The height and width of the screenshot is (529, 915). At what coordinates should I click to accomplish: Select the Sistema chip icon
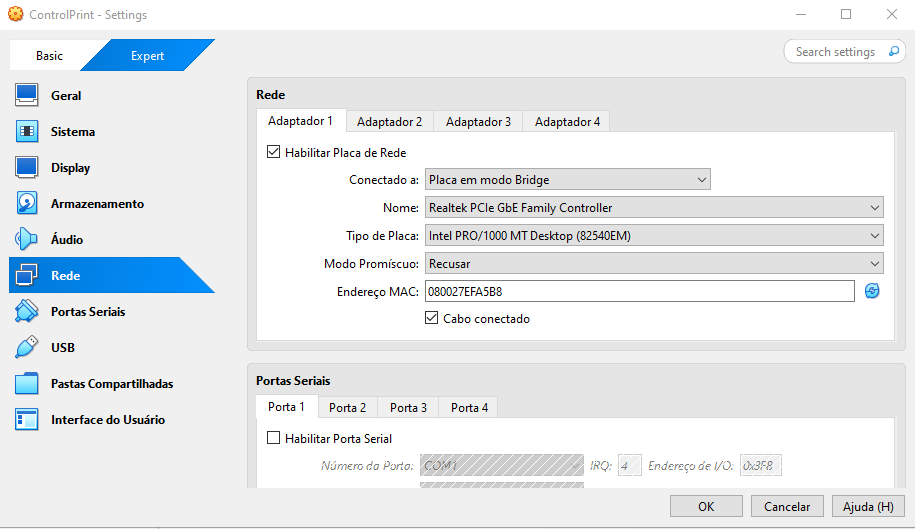27,132
